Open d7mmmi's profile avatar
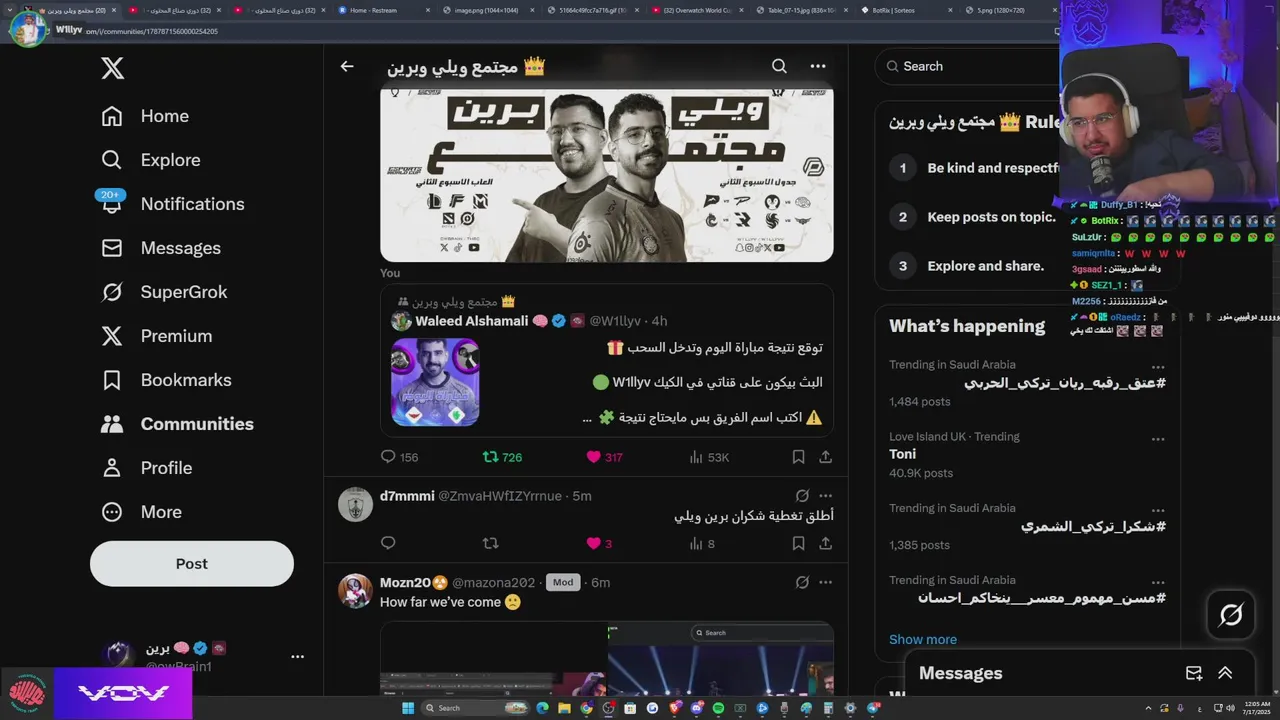The height and width of the screenshot is (720, 1280). [355, 504]
